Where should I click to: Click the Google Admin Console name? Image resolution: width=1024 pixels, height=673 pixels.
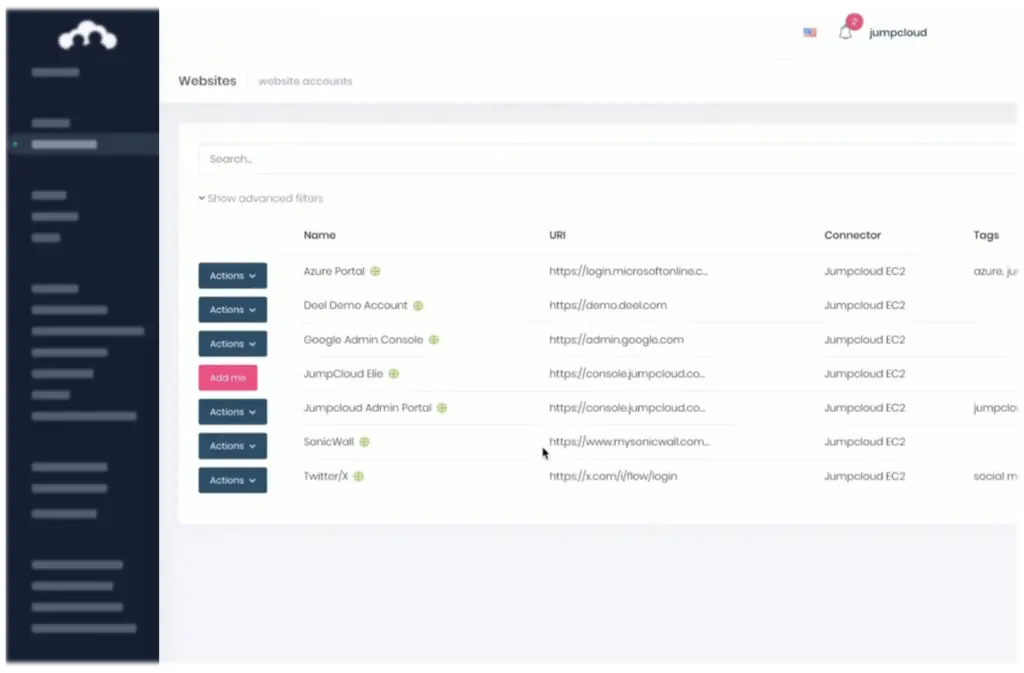tap(363, 339)
